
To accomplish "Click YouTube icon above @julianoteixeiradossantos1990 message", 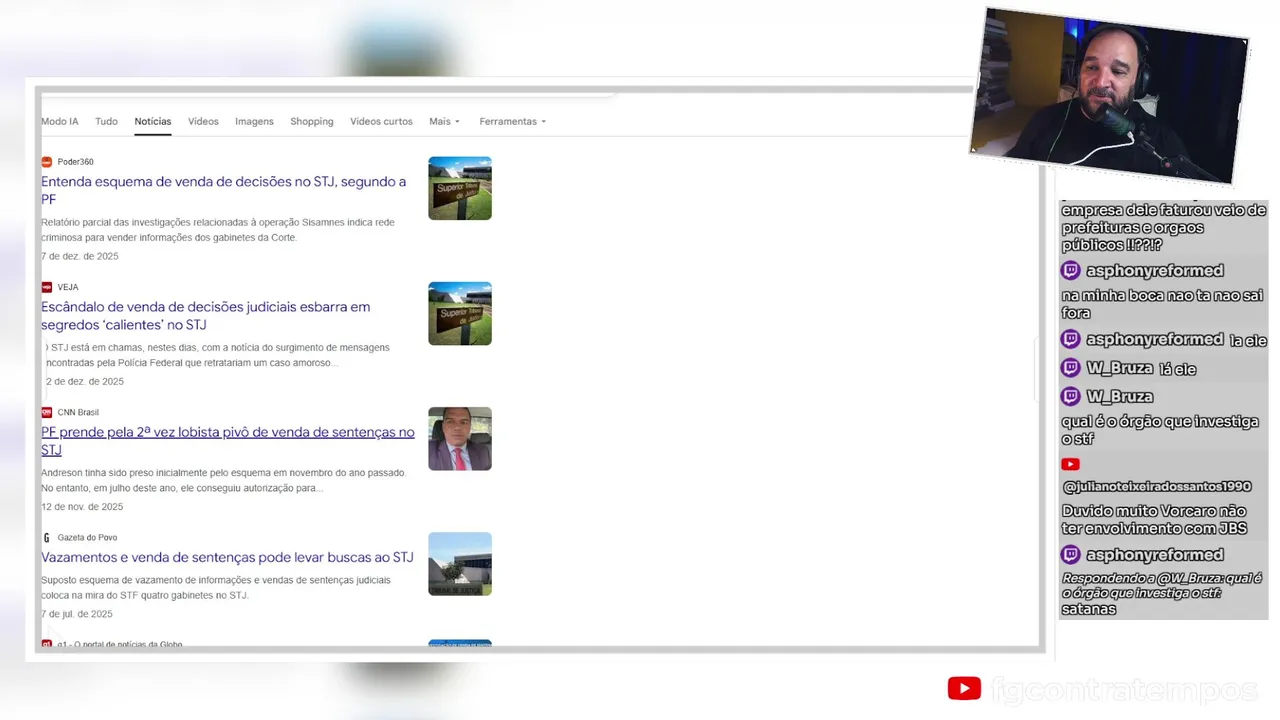I will [1071, 464].
